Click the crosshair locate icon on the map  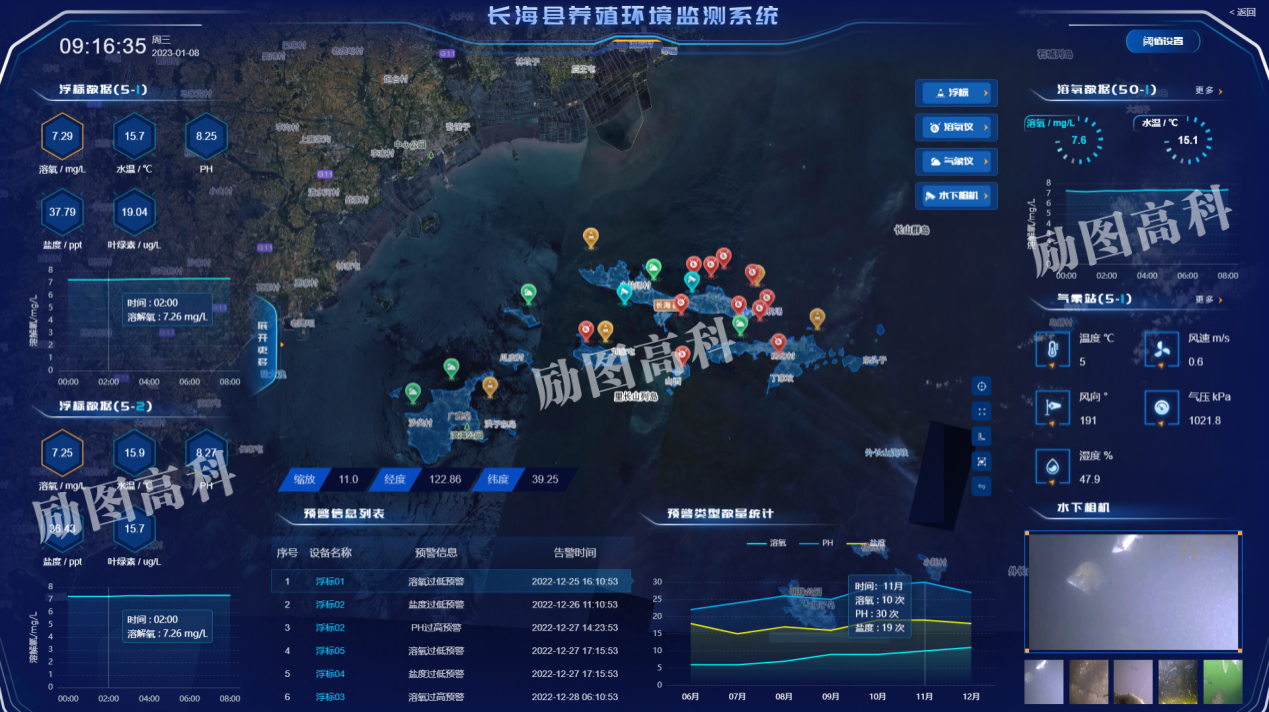click(981, 386)
